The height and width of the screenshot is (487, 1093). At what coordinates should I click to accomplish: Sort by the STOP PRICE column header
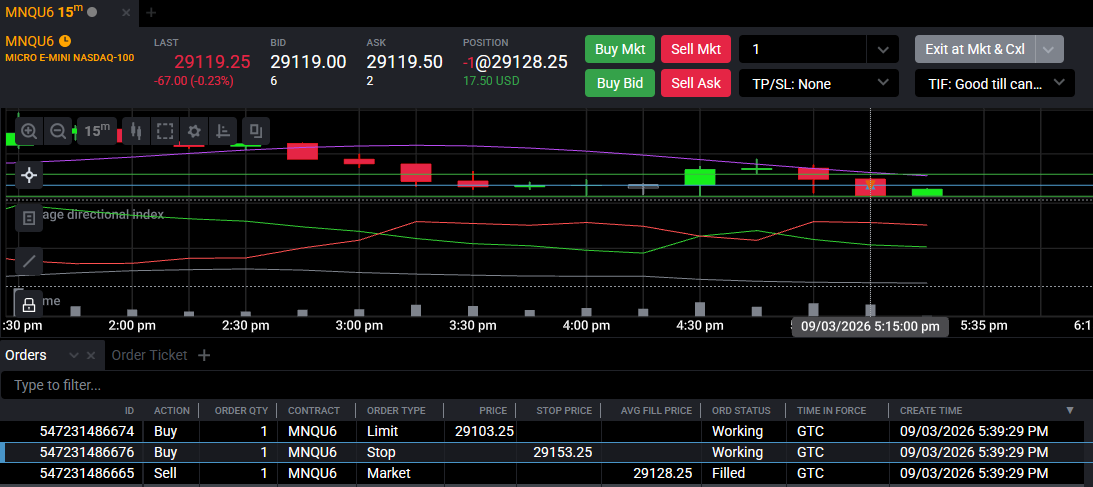(x=565, y=410)
